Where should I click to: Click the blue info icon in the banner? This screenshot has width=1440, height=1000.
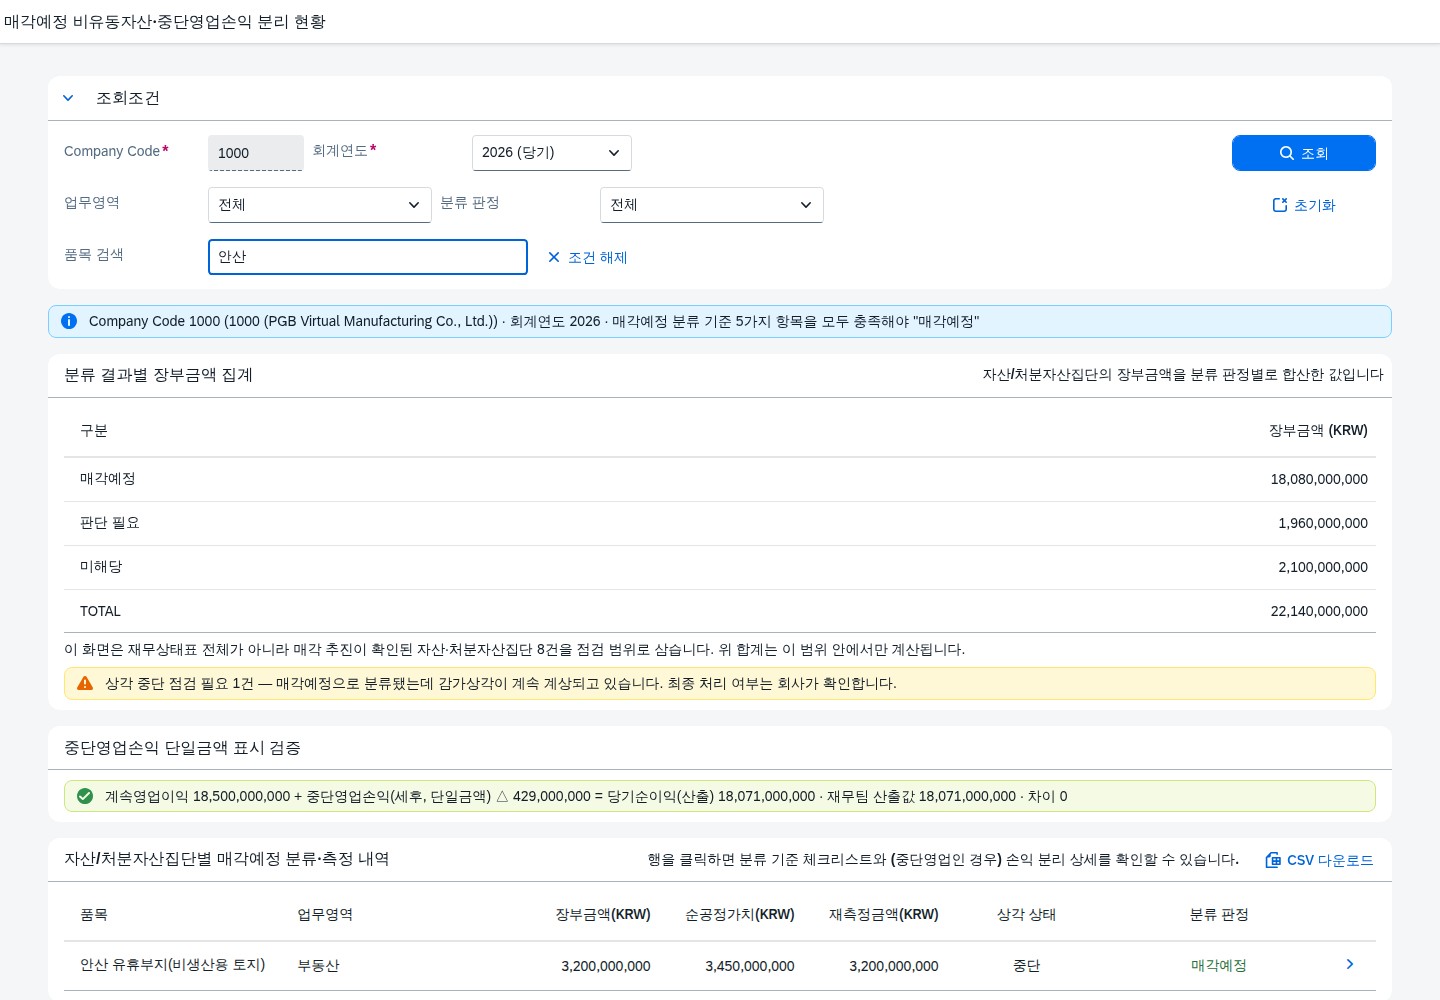coord(69,321)
